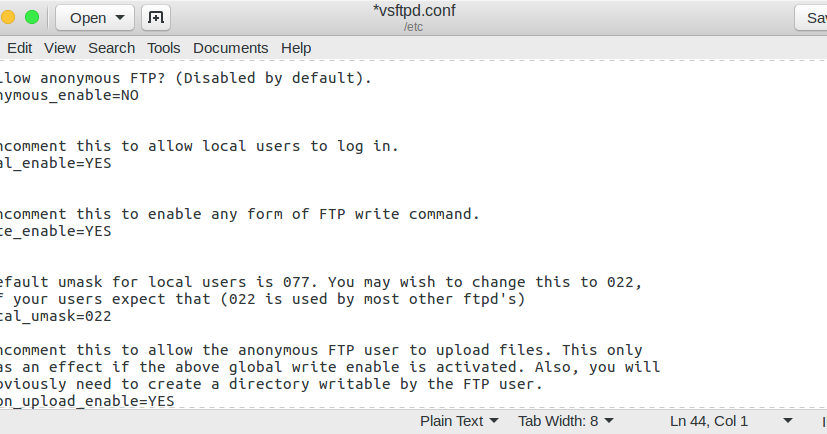This screenshot has height=434, width=827.
Task: Click the new document tab icon
Action: click(x=156, y=18)
